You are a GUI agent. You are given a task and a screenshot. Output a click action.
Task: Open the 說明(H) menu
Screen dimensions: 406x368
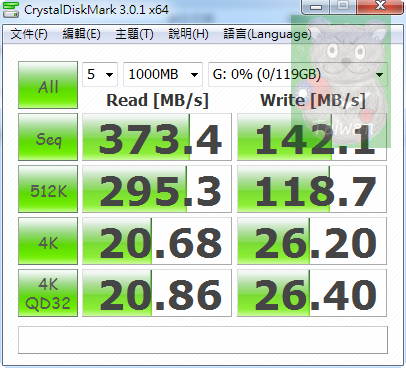pyautogui.click(x=188, y=34)
